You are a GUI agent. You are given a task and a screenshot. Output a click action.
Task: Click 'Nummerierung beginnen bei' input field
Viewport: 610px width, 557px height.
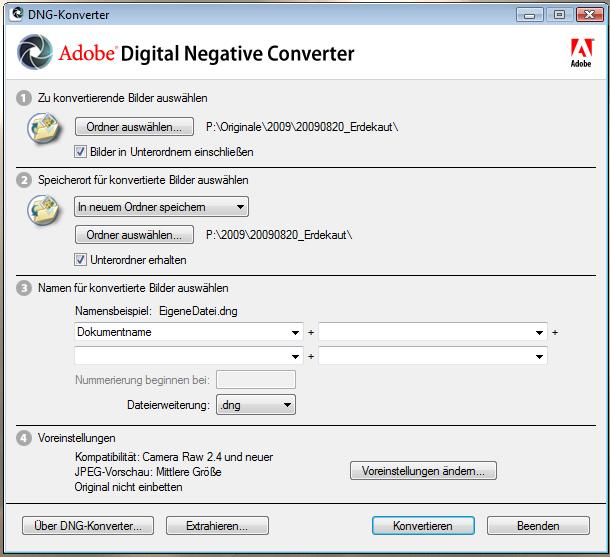coord(256,380)
